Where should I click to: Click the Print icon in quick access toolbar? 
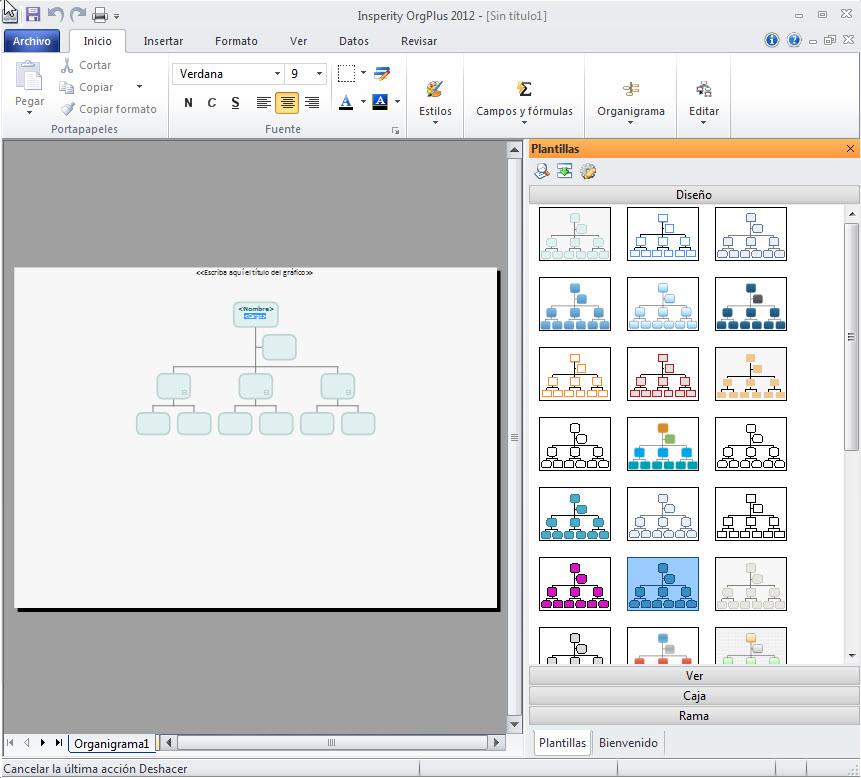pos(100,15)
